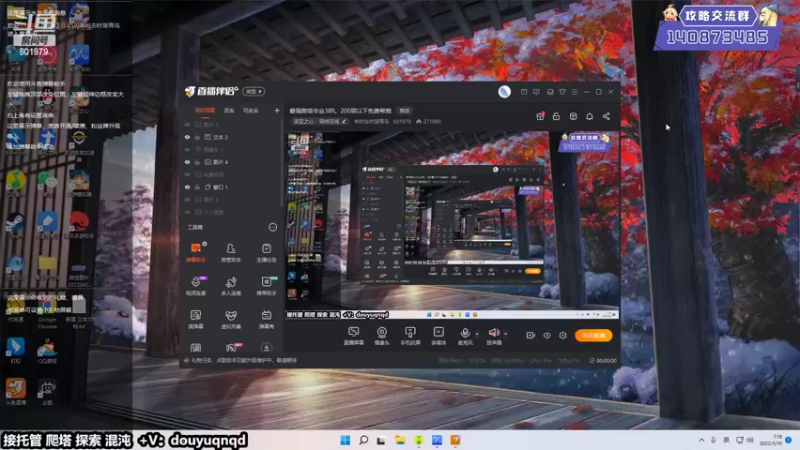Click the share icon in header

point(606,116)
